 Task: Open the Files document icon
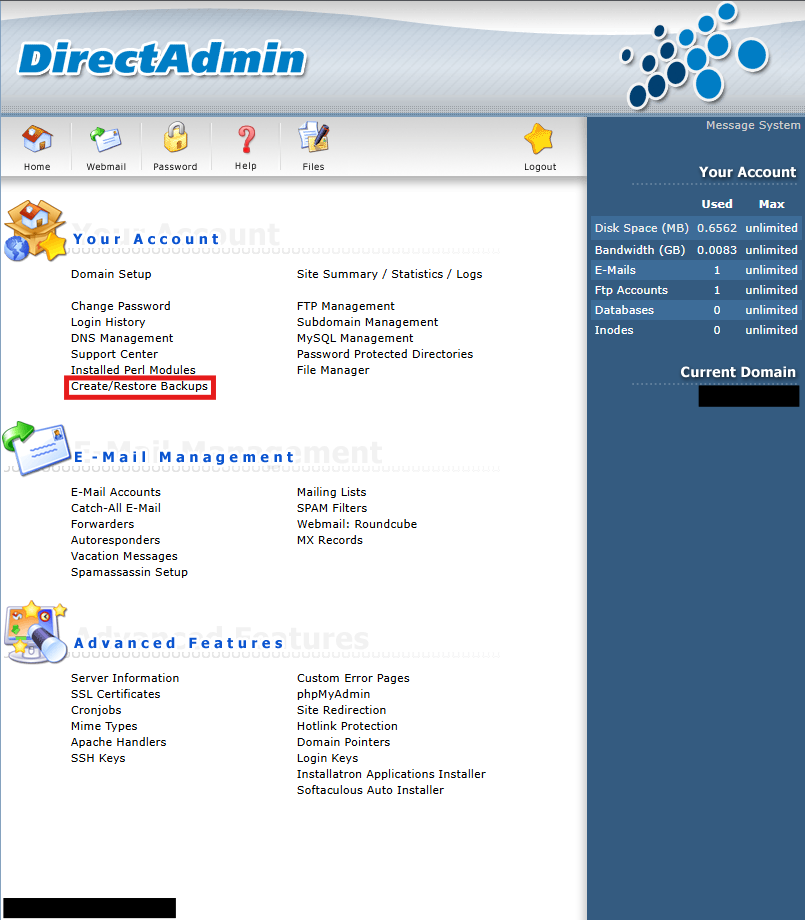pyautogui.click(x=313, y=137)
